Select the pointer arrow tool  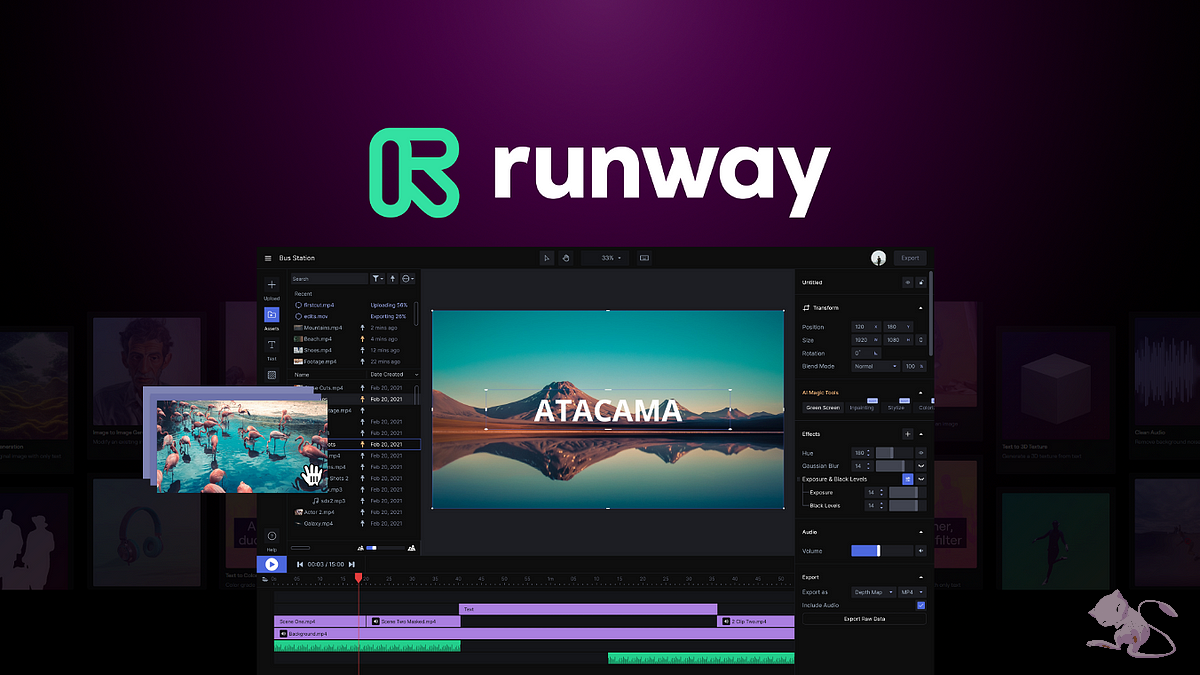point(547,258)
